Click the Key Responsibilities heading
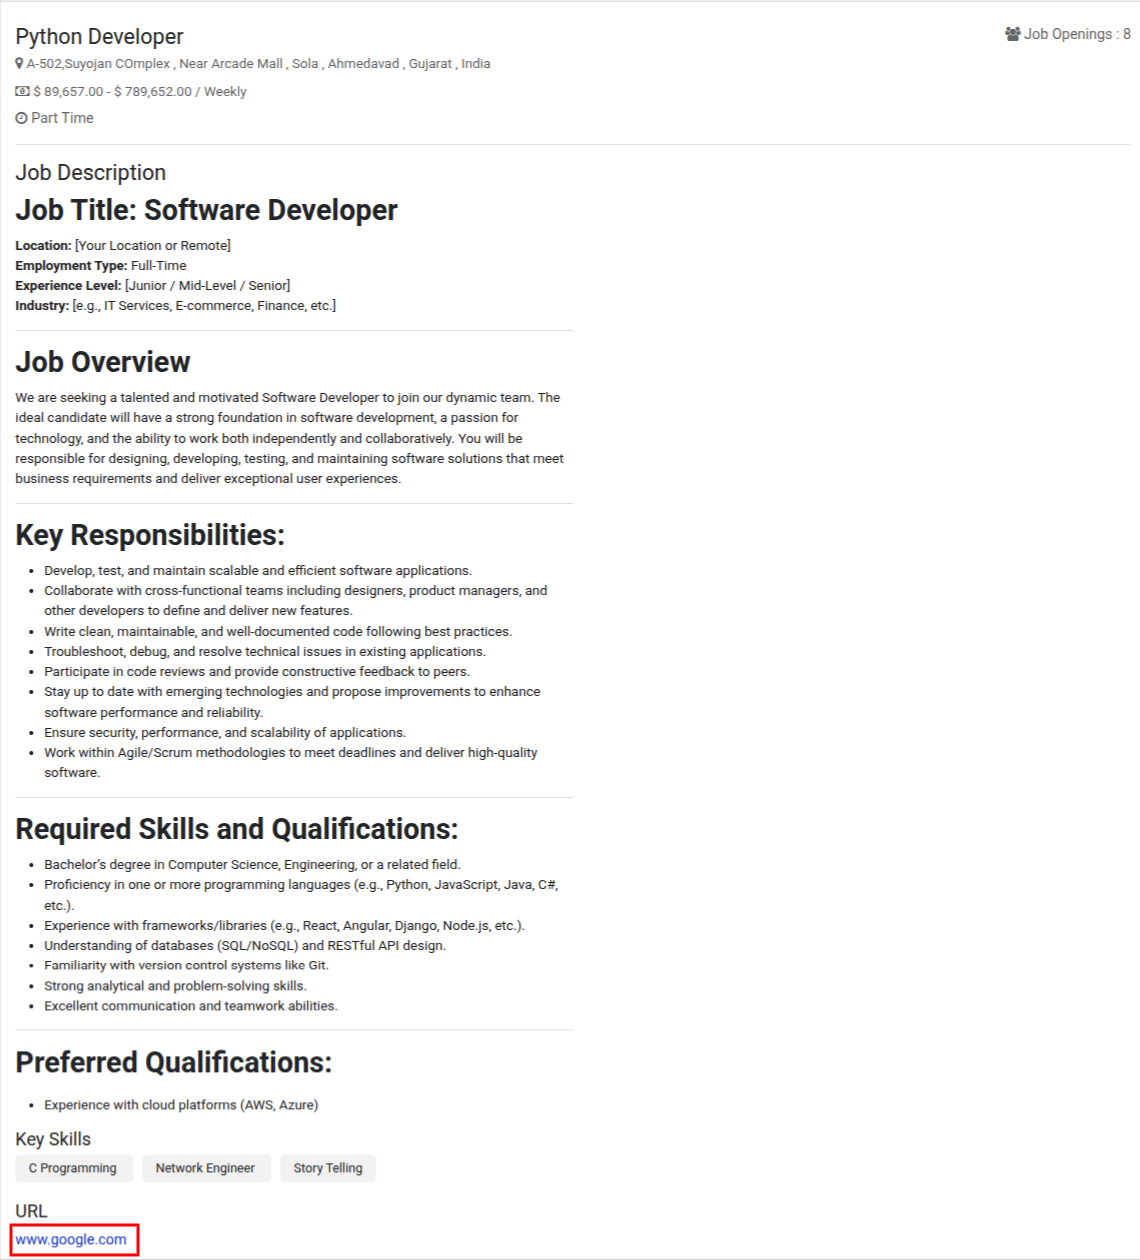This screenshot has height=1260, width=1140. [x=150, y=535]
